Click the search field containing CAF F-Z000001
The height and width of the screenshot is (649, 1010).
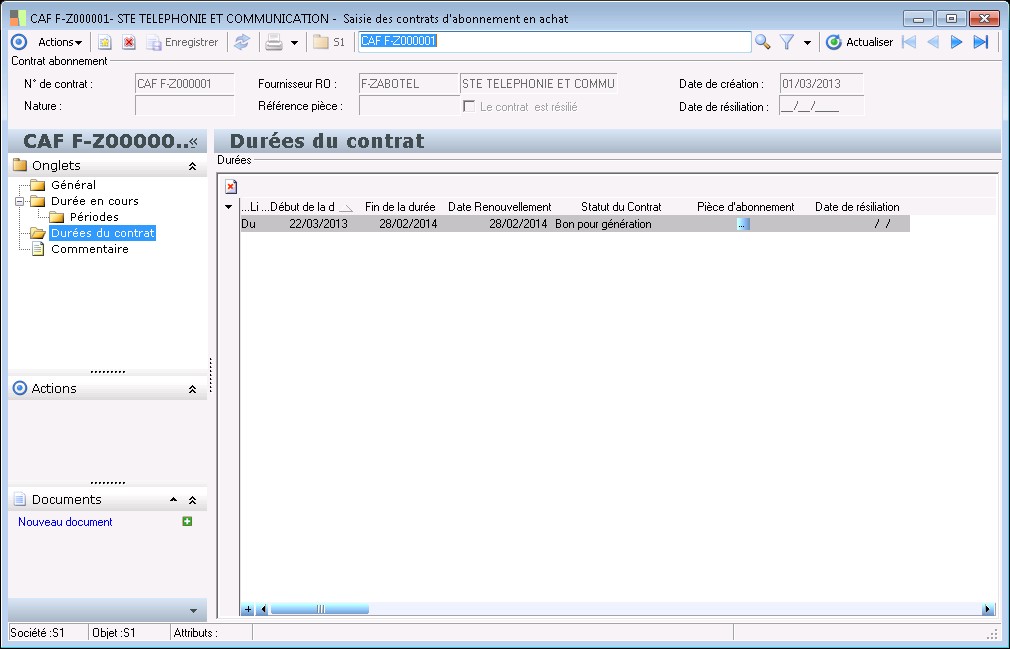tap(555, 42)
